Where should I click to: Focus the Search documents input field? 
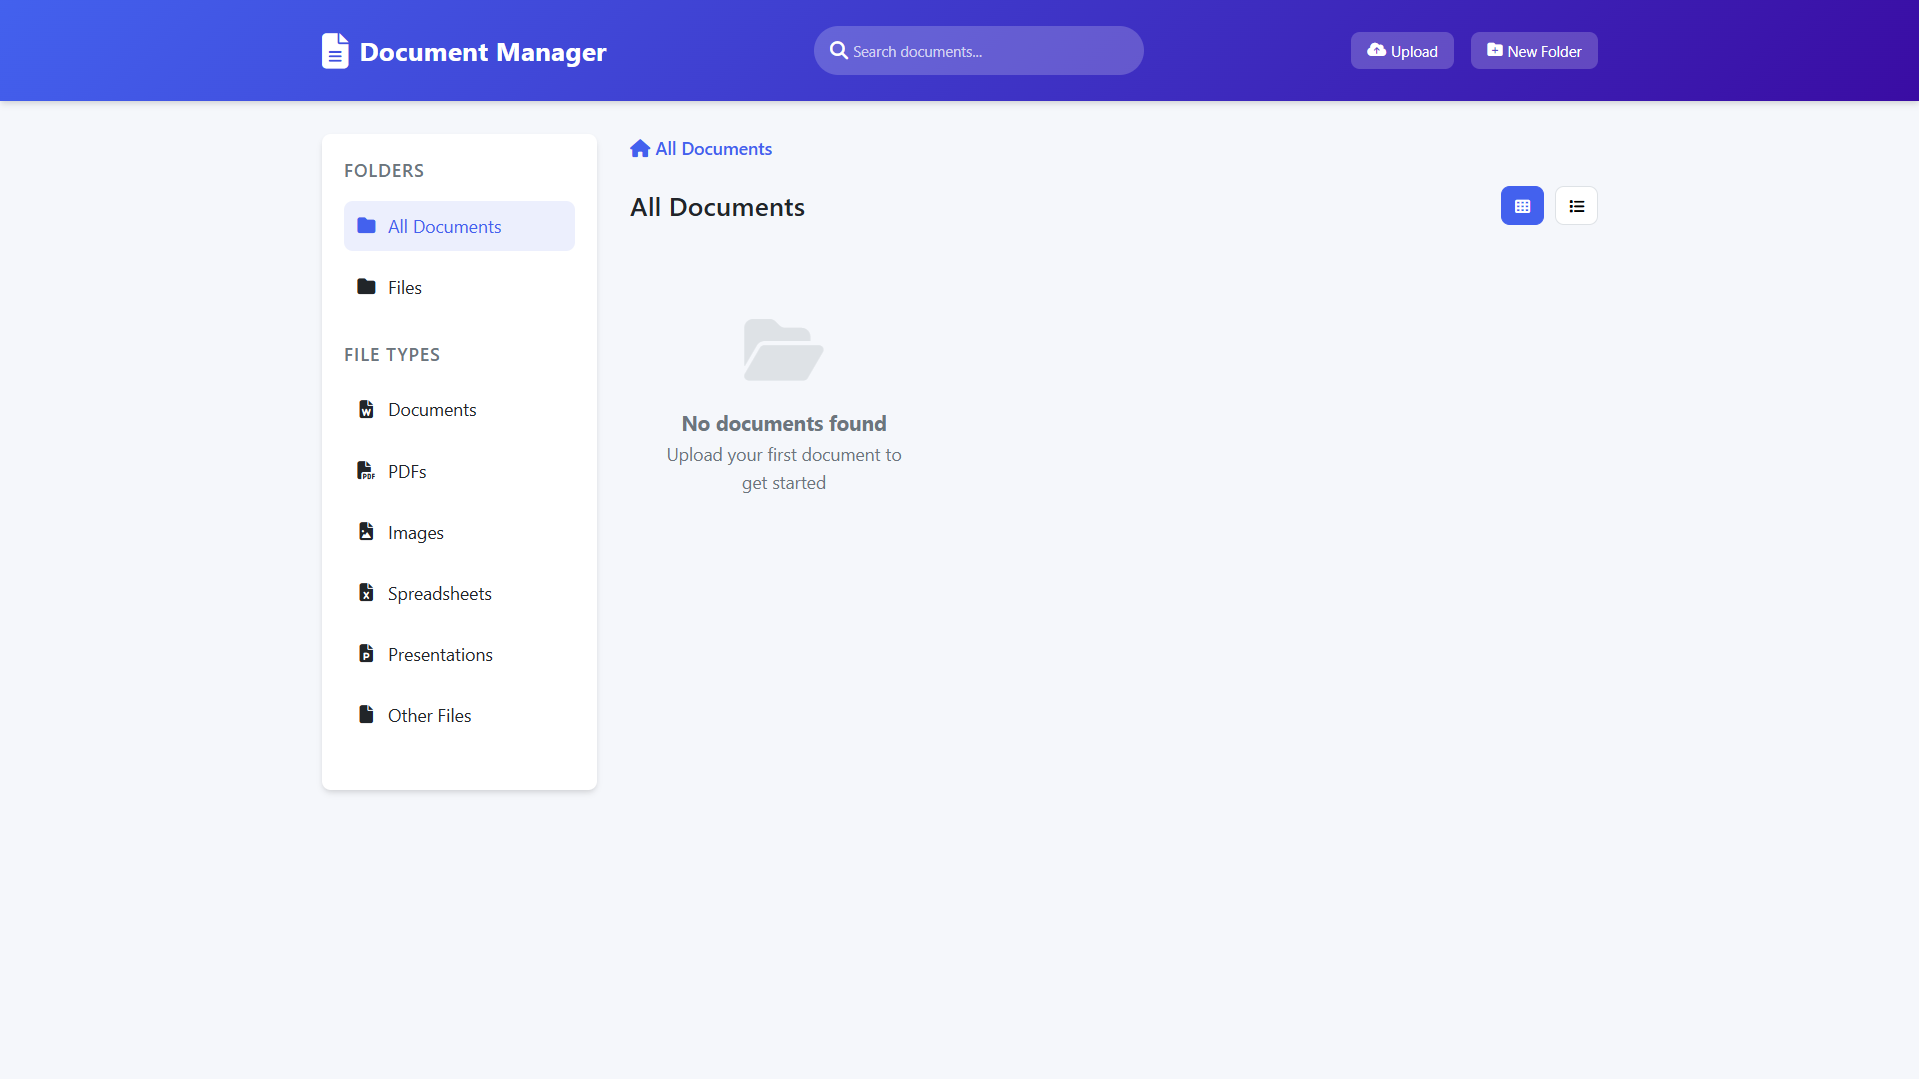point(978,51)
